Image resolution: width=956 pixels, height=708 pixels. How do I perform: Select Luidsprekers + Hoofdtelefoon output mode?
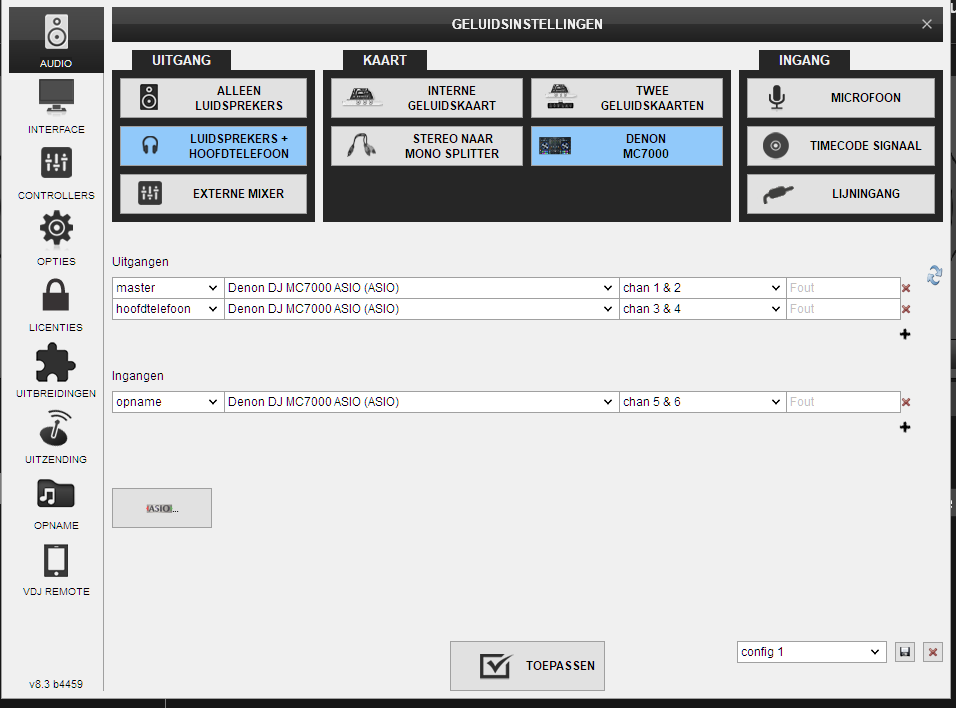click(x=213, y=146)
